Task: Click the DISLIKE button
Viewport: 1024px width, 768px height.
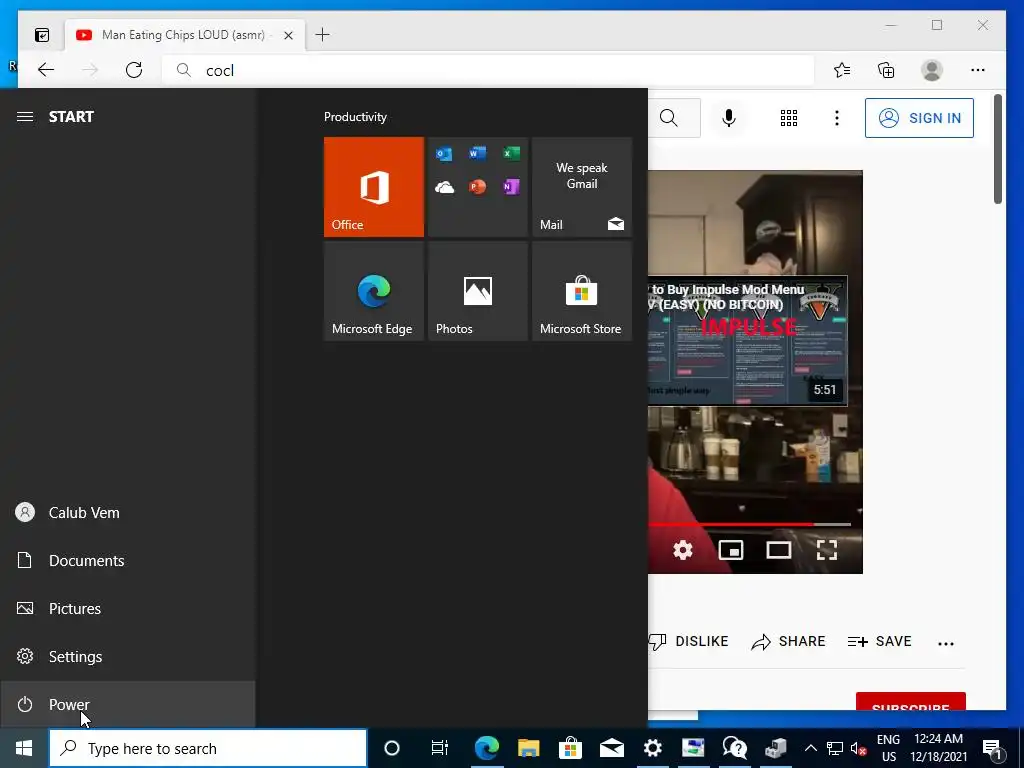Action: click(689, 641)
